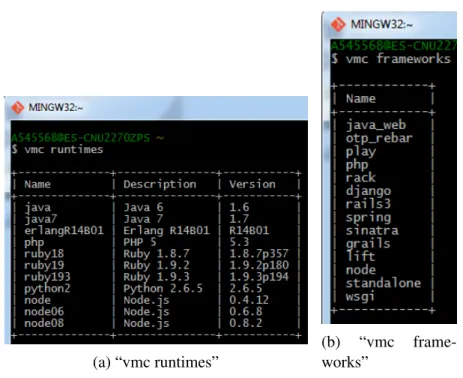Click version '1.6' in the java row
This screenshot has width=463, height=378.
click(x=239, y=207)
